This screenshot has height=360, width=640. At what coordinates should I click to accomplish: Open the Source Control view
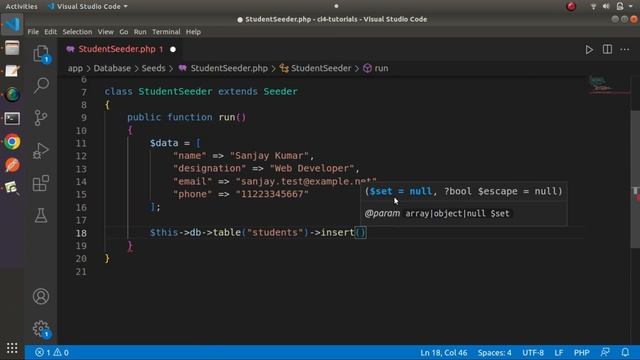click(x=41, y=118)
